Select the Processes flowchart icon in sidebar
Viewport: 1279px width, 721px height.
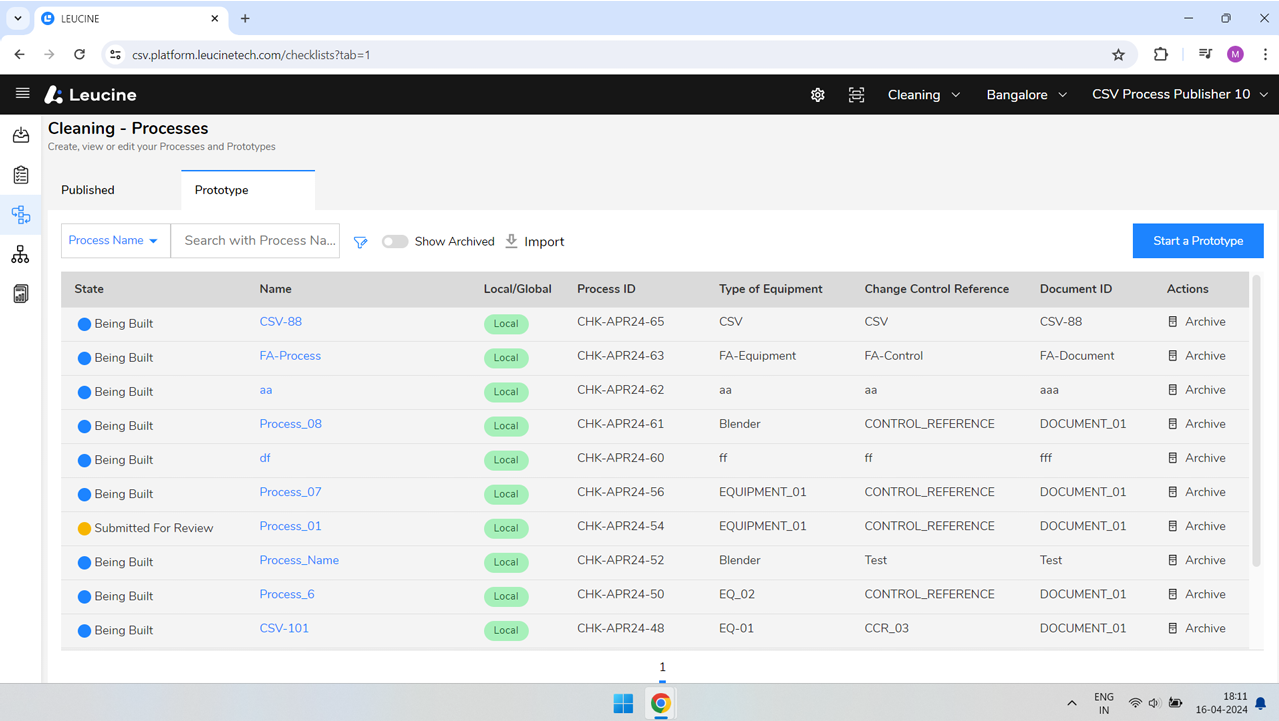[21, 214]
